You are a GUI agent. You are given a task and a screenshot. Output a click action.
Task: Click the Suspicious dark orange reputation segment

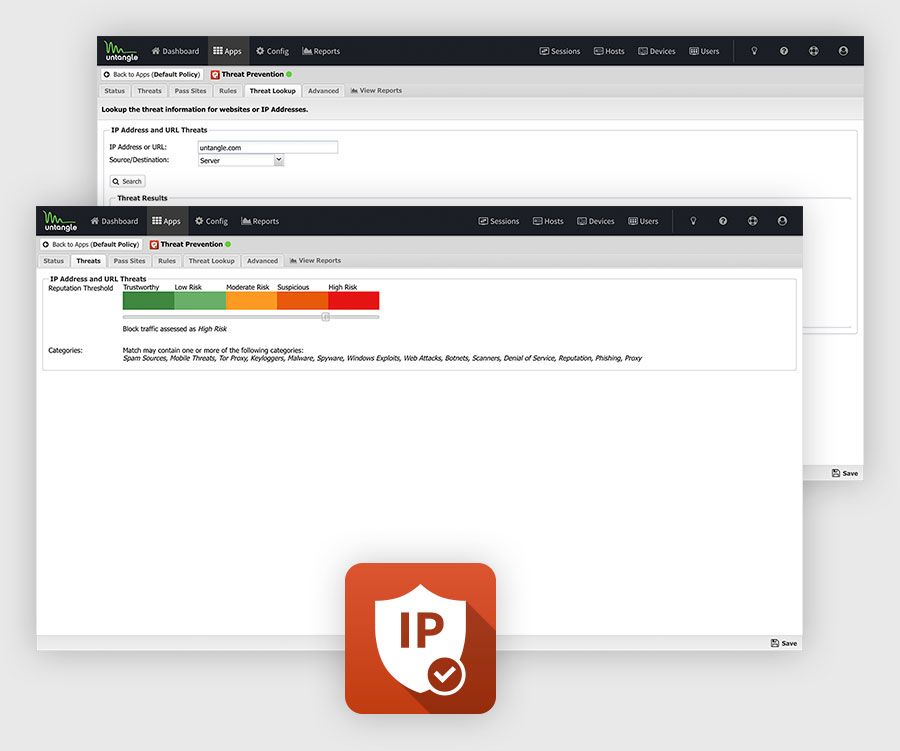tap(302, 300)
